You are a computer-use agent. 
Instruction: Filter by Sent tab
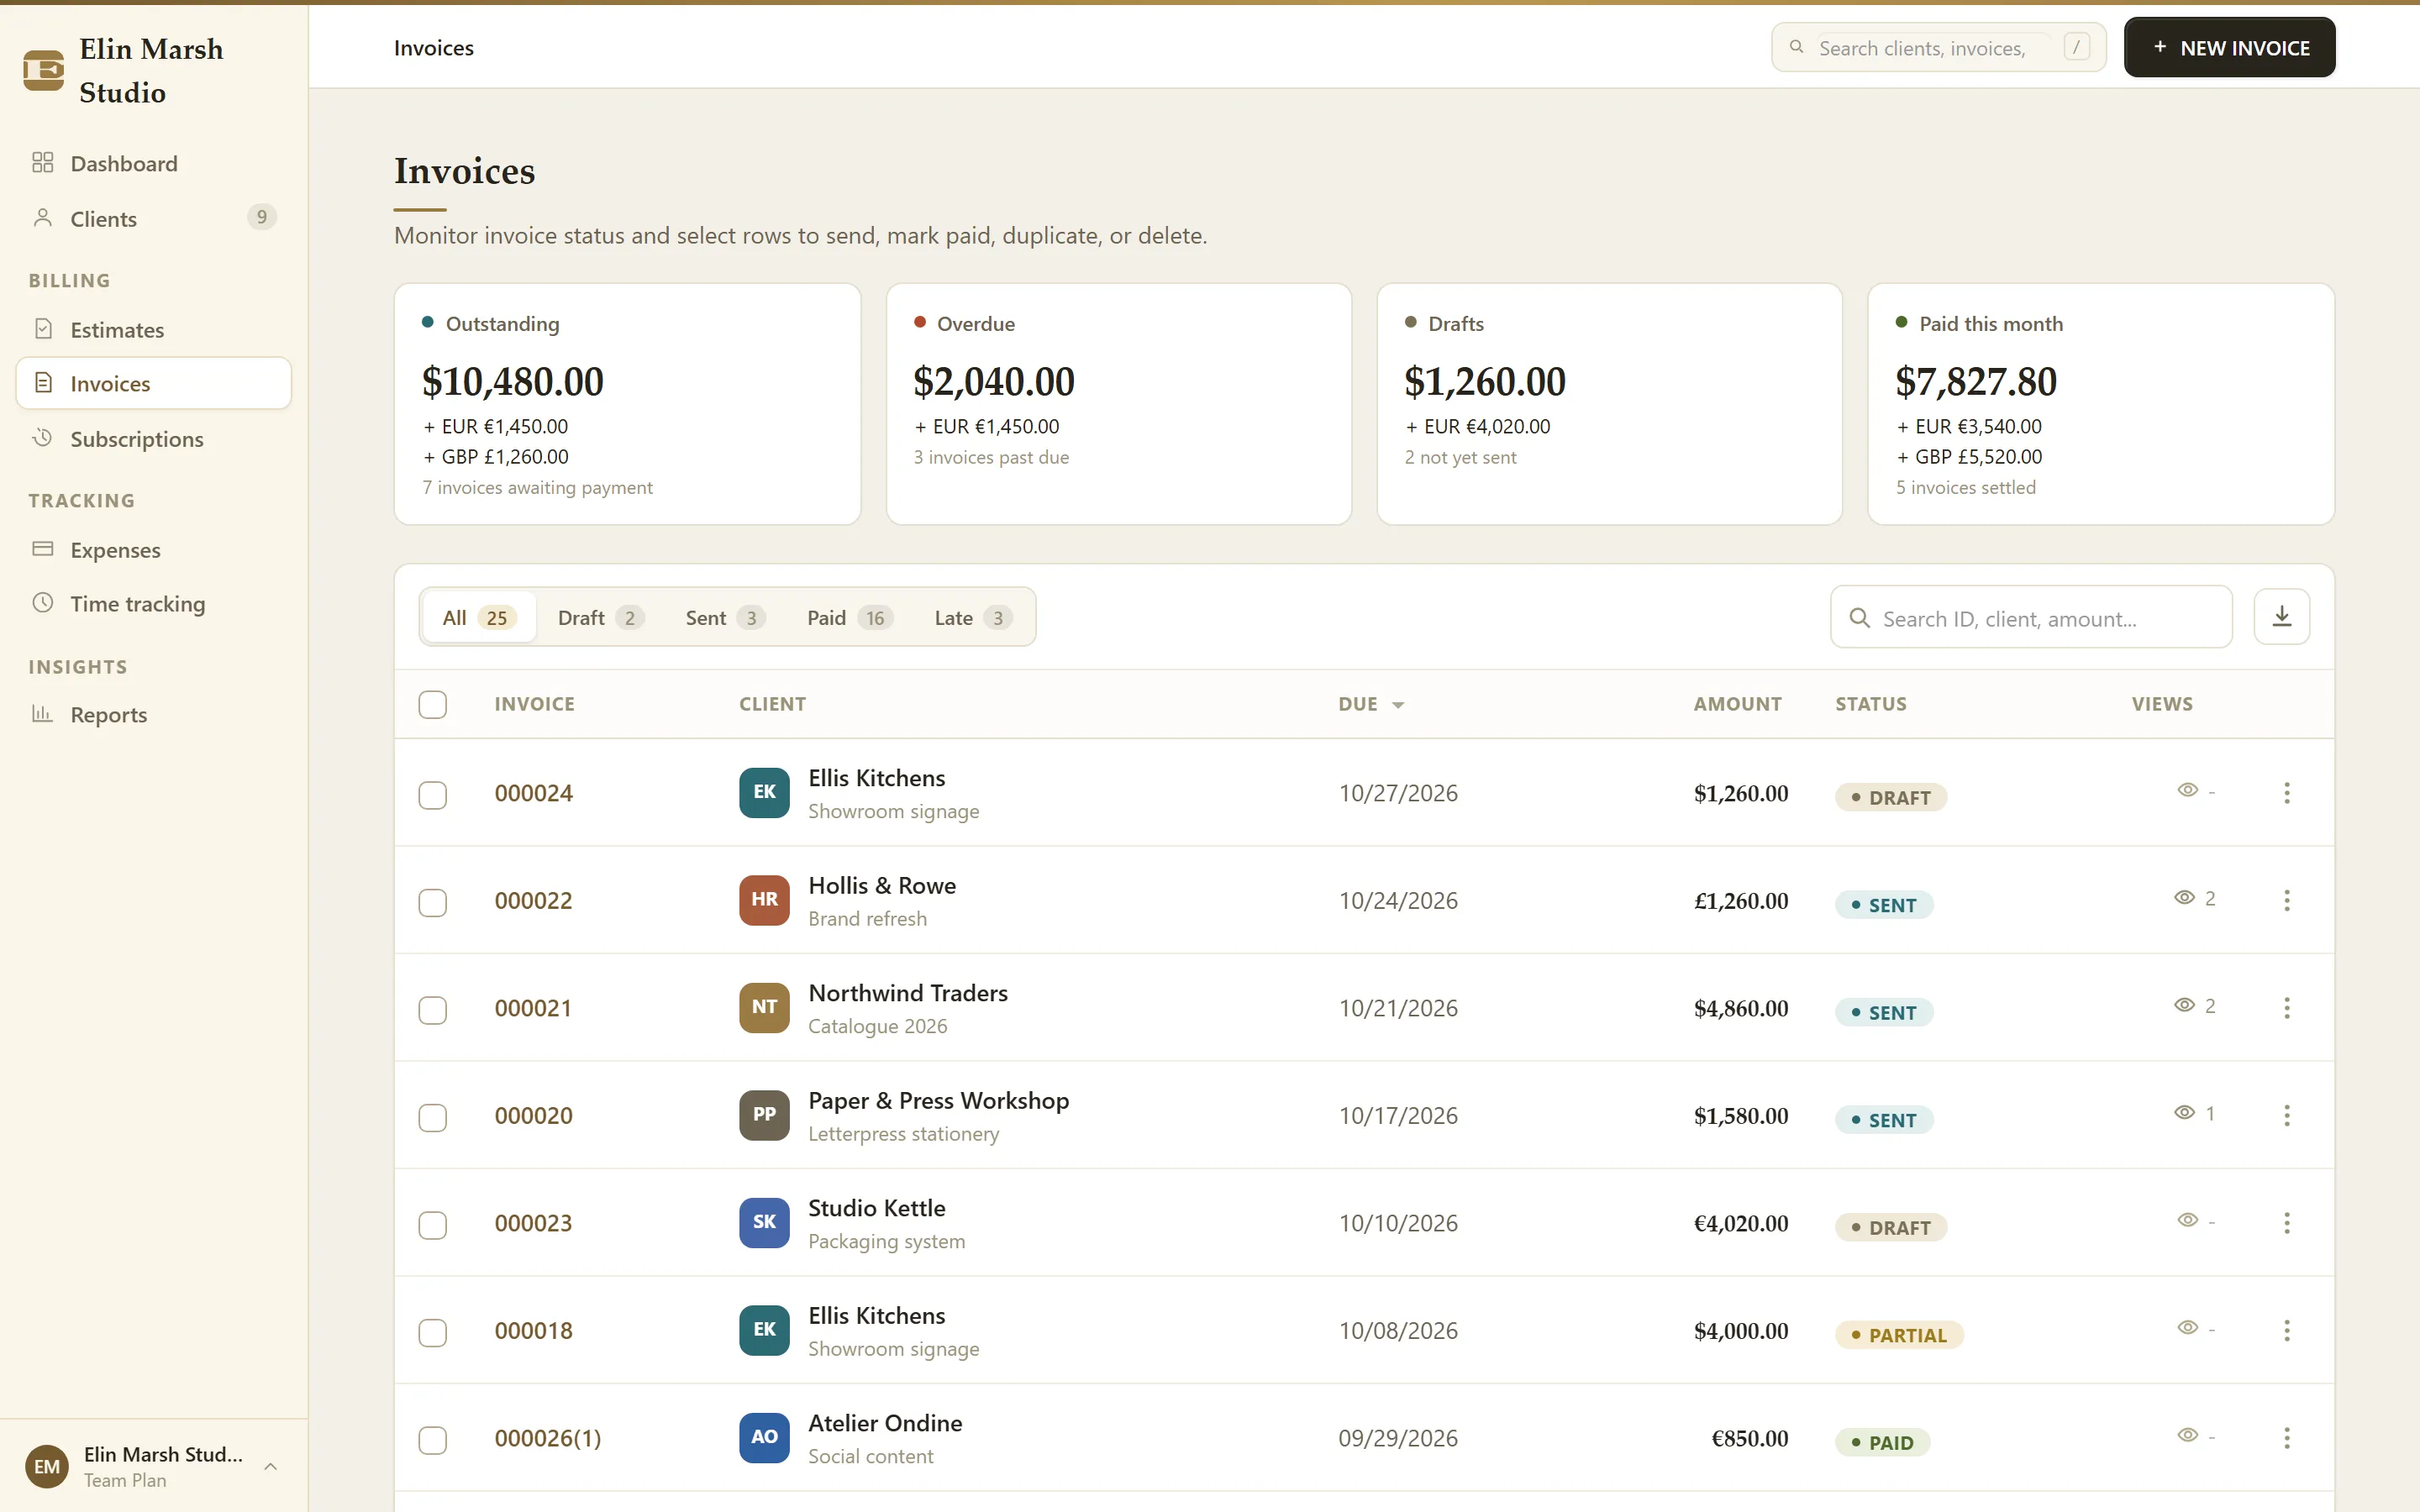click(x=725, y=617)
